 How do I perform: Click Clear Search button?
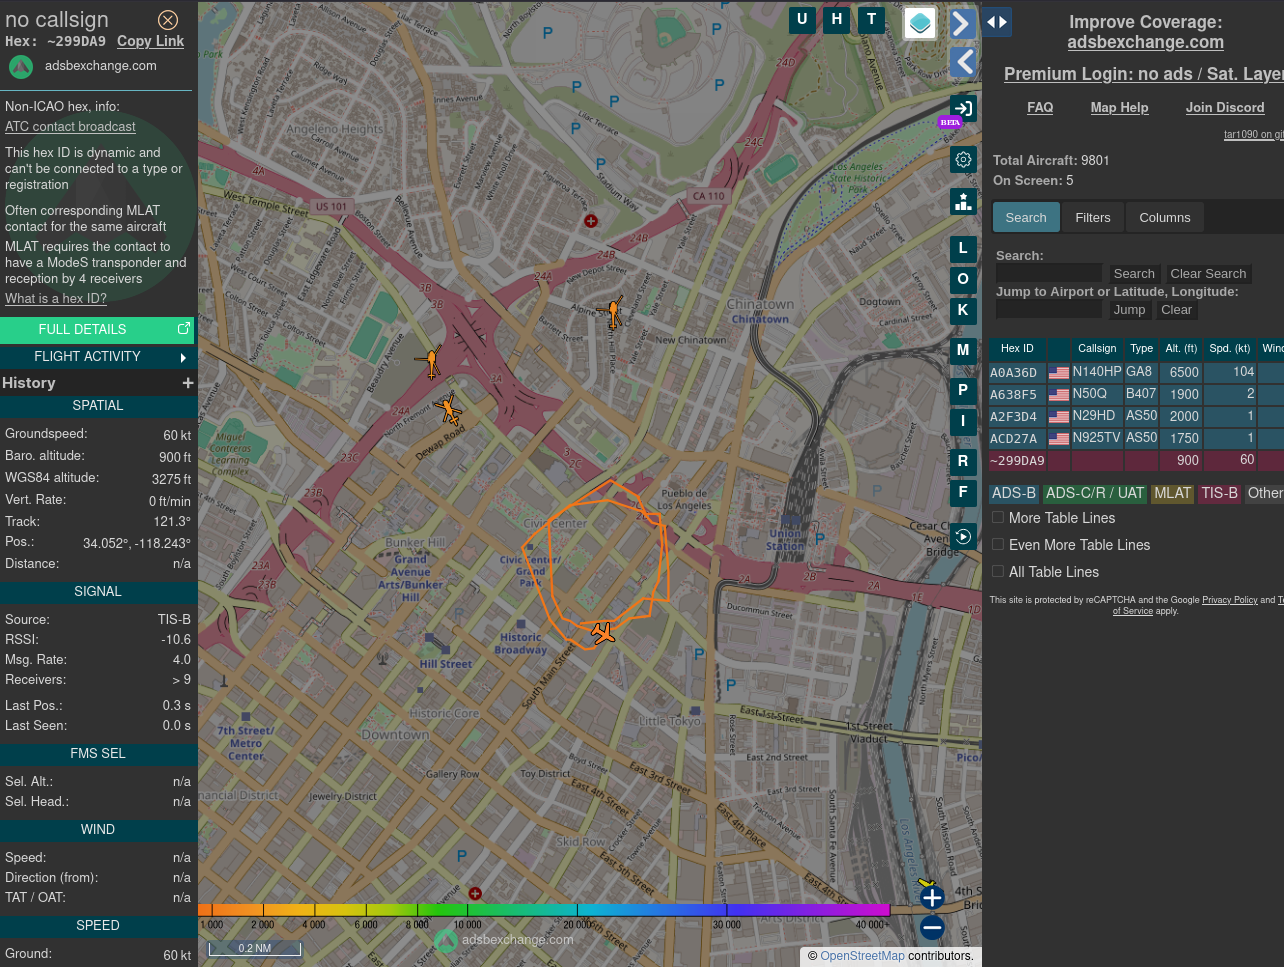tap(1208, 274)
